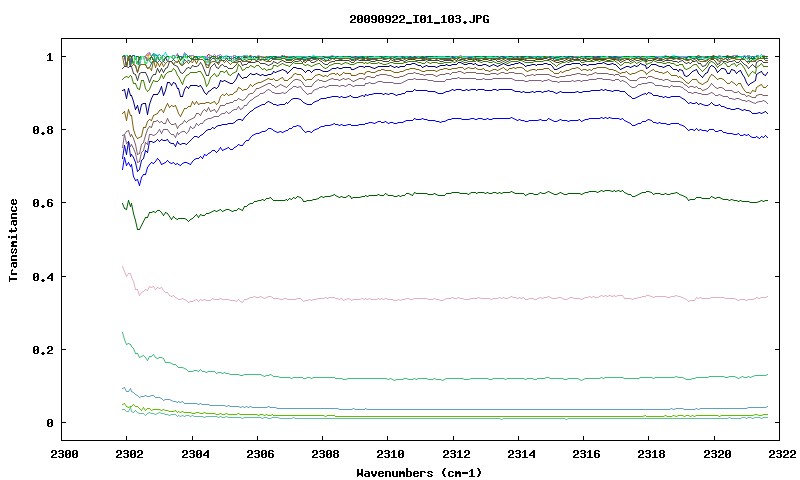This screenshot has width=800, height=480.
Task: Click the y-axis tick label 0.2
Action: 43,350
